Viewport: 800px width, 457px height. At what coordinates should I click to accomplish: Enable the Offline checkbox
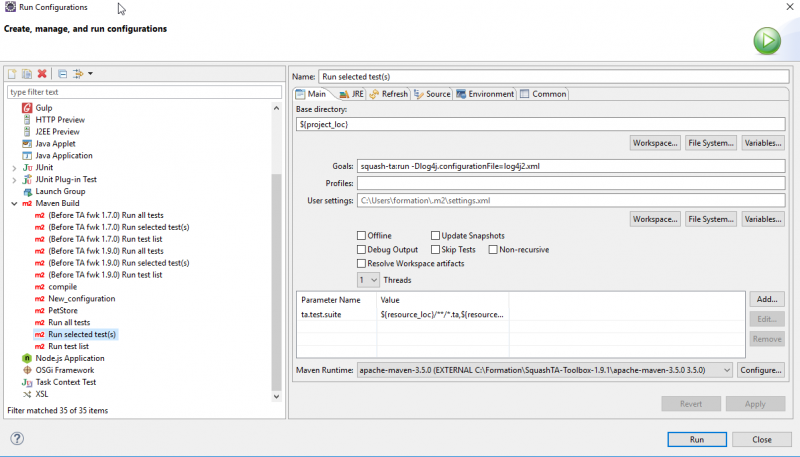[362, 235]
